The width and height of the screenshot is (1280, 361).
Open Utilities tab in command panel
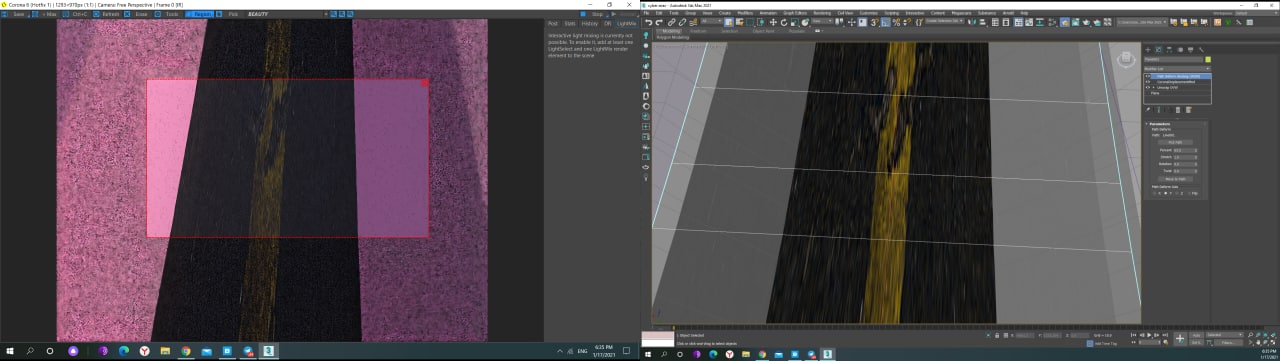point(1201,49)
